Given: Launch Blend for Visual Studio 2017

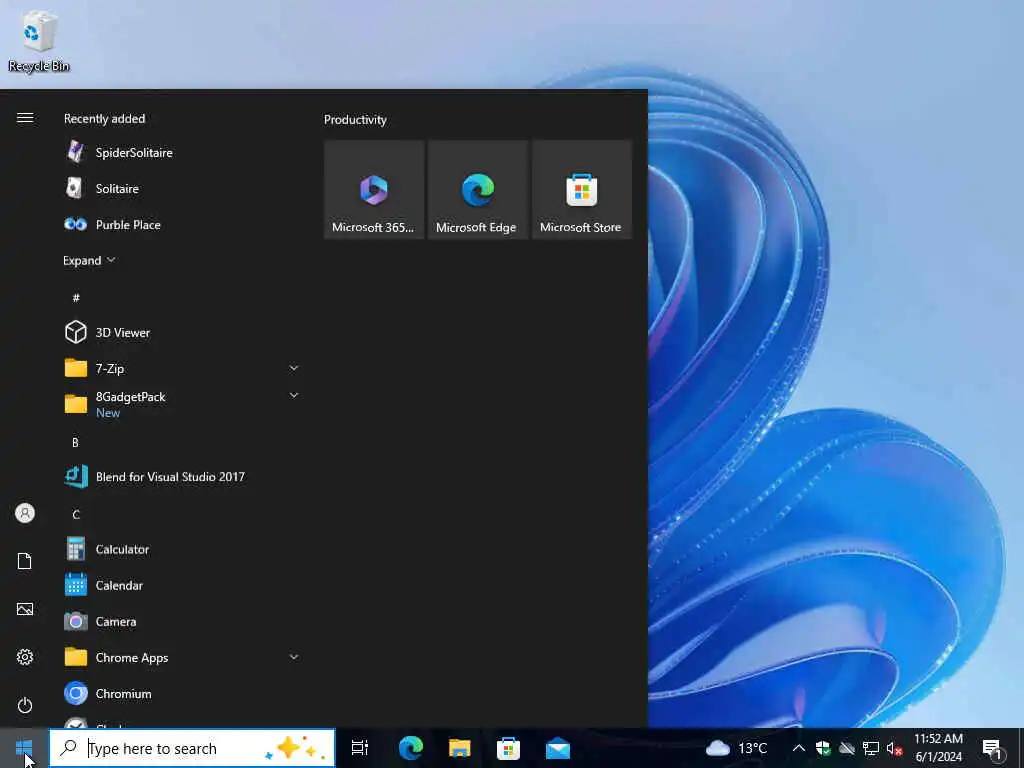Looking at the screenshot, I should pyautogui.click(x=183, y=477).
